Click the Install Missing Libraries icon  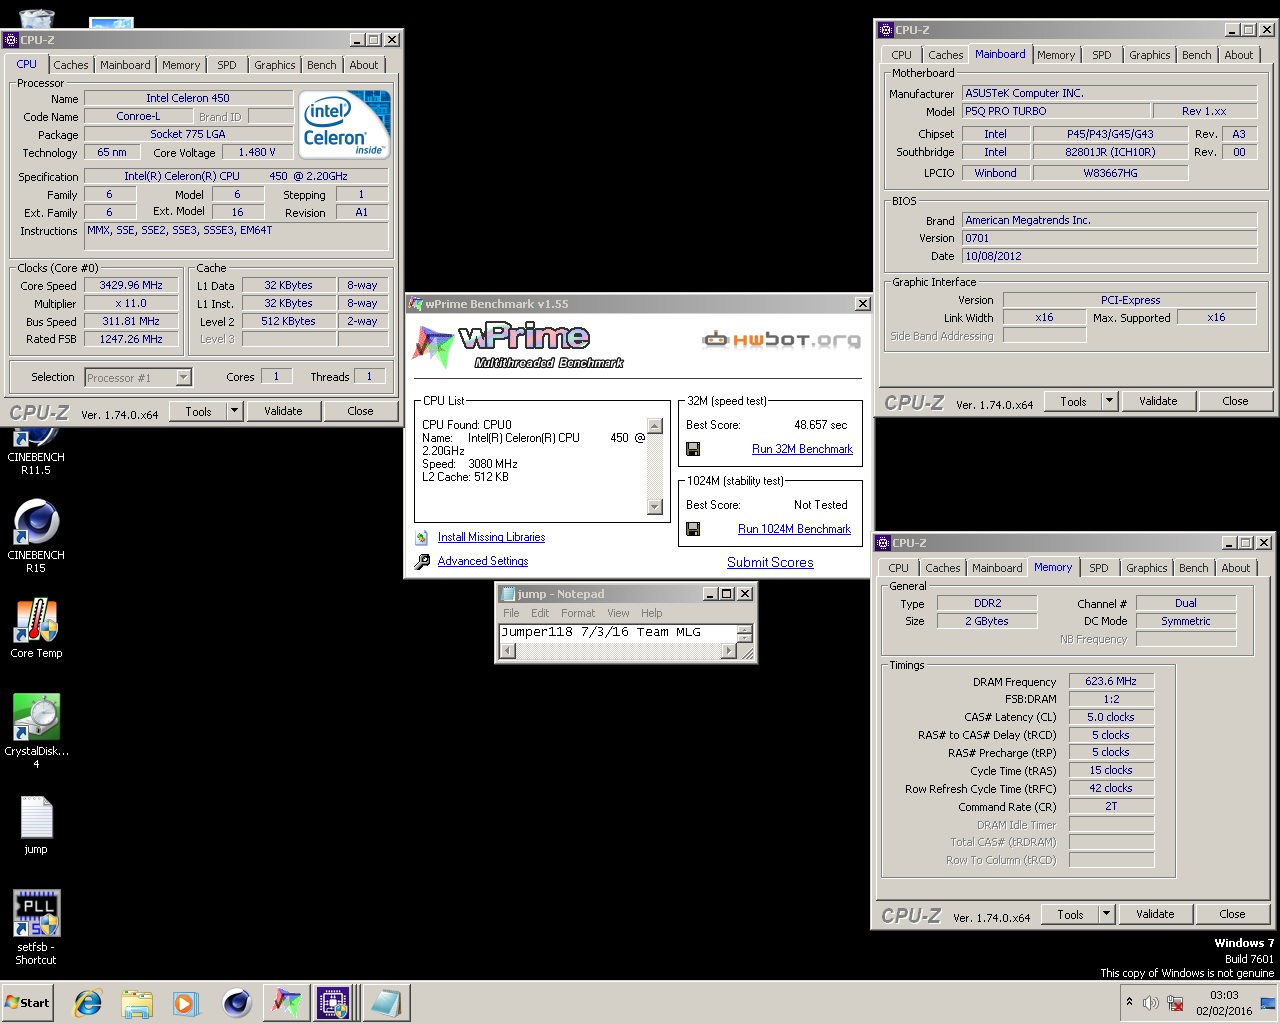coord(422,538)
